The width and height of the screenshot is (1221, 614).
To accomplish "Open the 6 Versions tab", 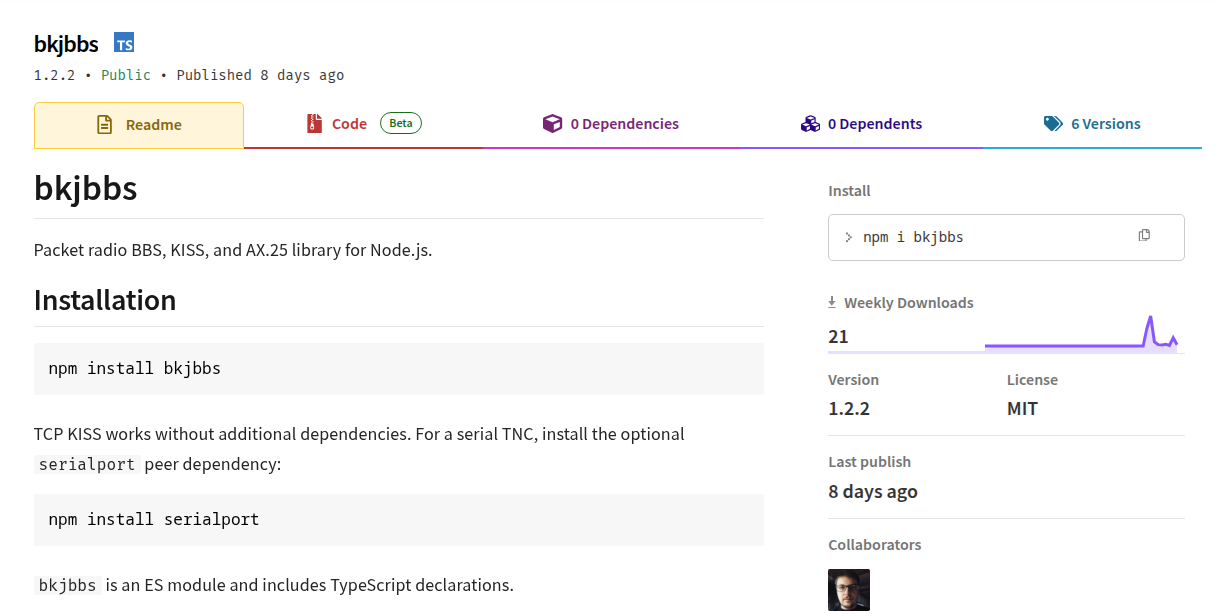I will [x=1092, y=124].
